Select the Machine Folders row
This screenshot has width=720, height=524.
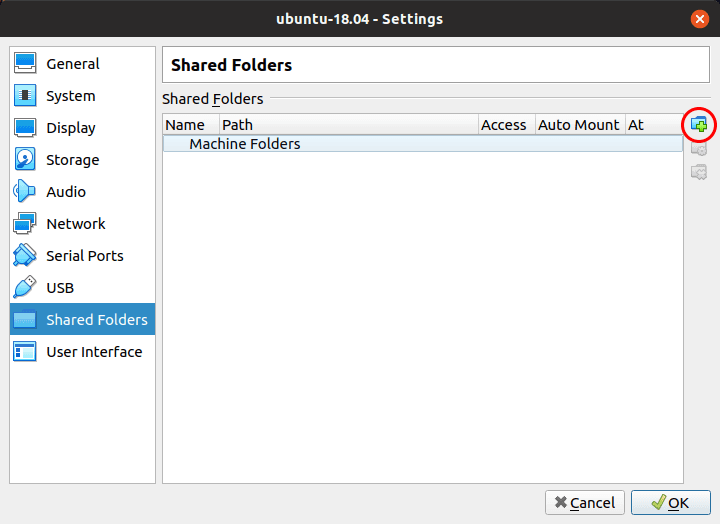423,144
